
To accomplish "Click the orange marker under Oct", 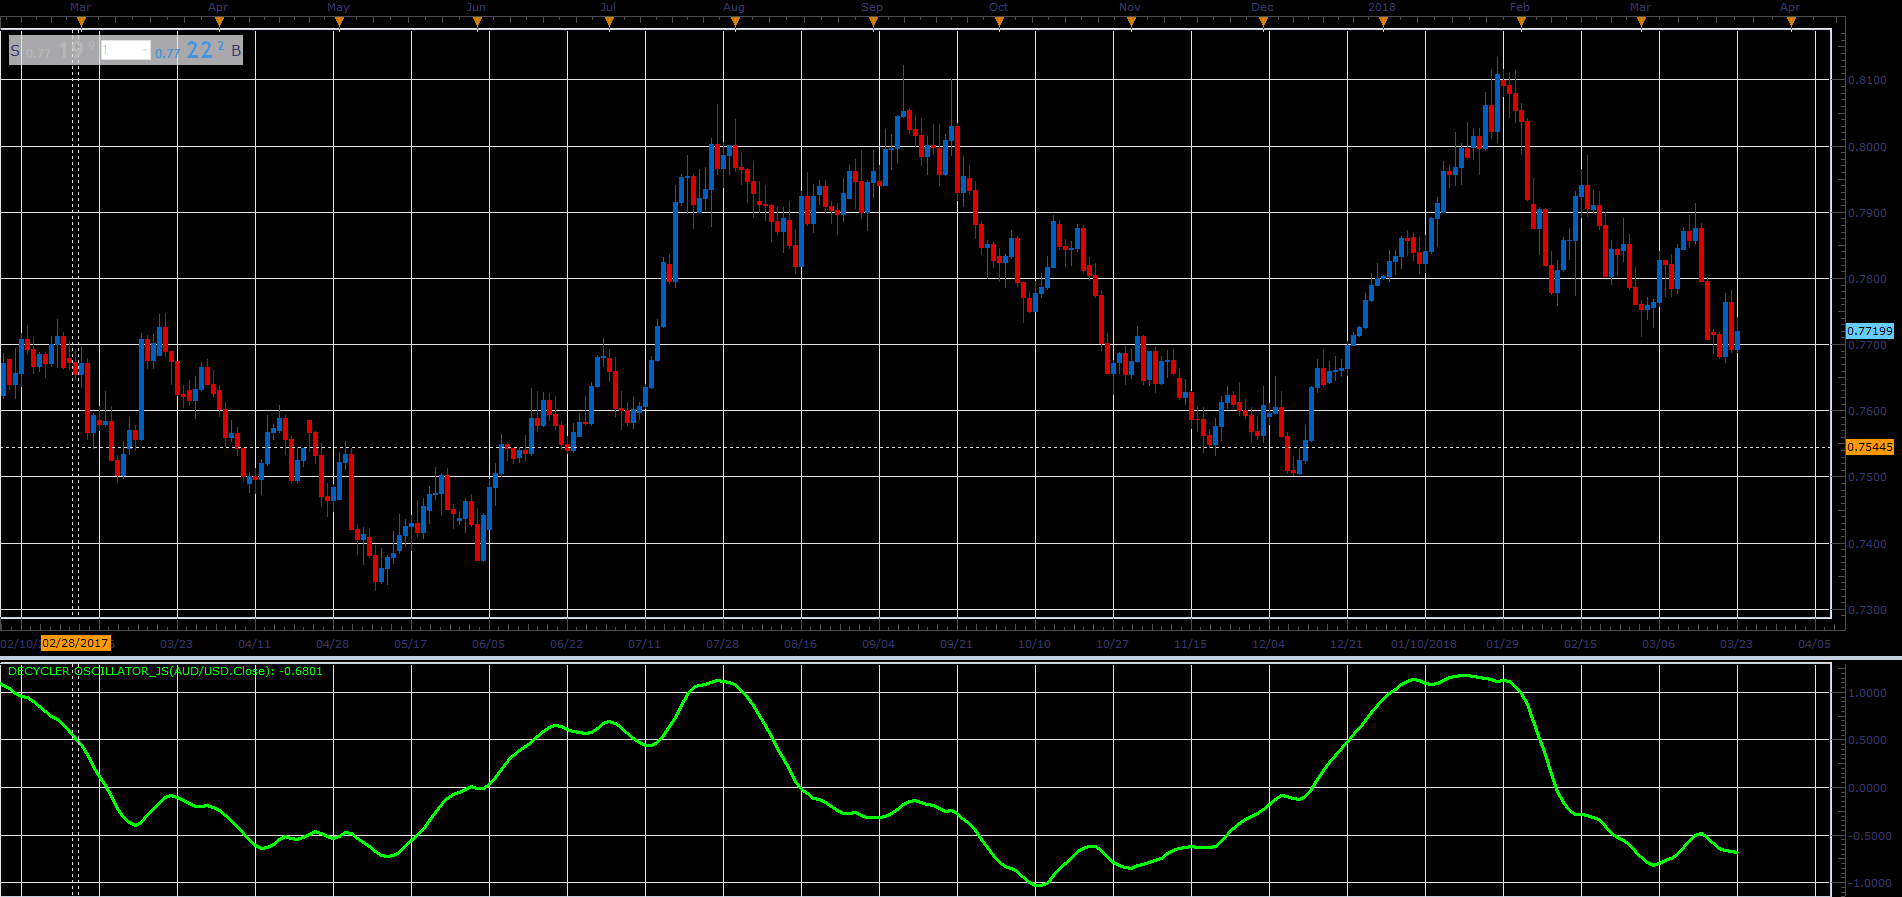I will (999, 22).
